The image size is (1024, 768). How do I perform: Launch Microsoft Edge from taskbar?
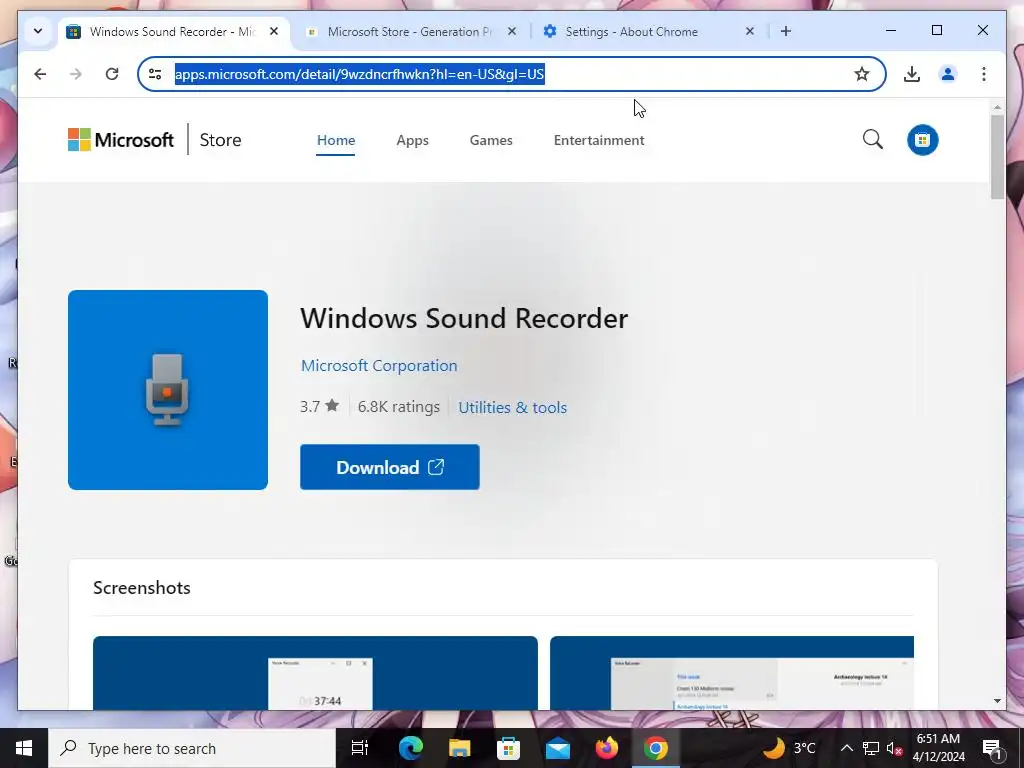[411, 748]
